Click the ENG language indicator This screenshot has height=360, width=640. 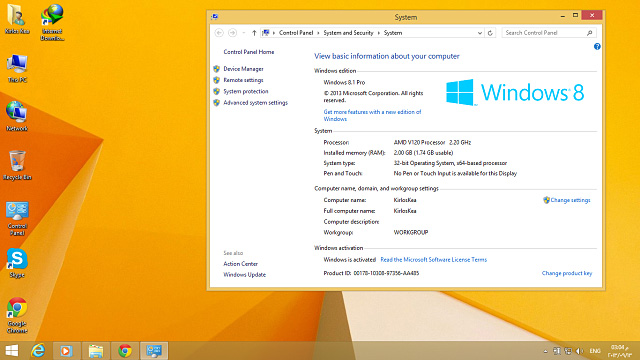click(595, 351)
